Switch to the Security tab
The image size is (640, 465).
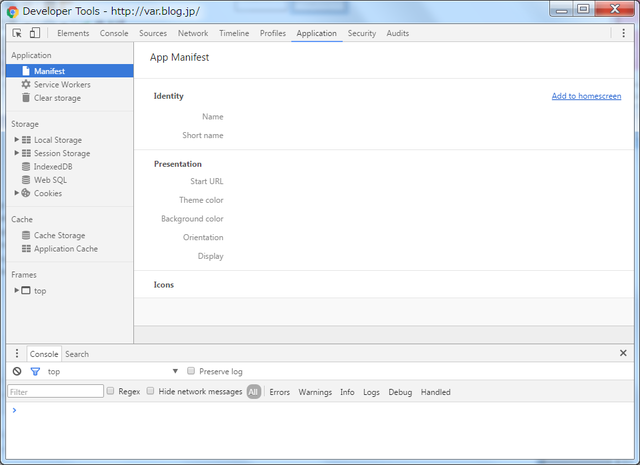[x=362, y=33]
